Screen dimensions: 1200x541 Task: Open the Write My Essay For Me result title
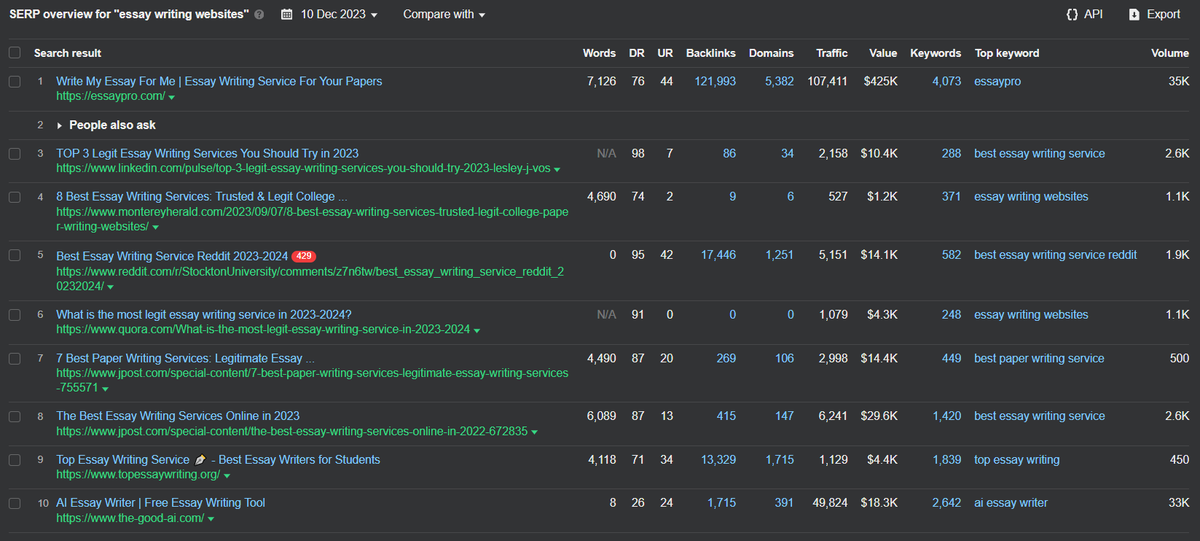click(x=219, y=81)
